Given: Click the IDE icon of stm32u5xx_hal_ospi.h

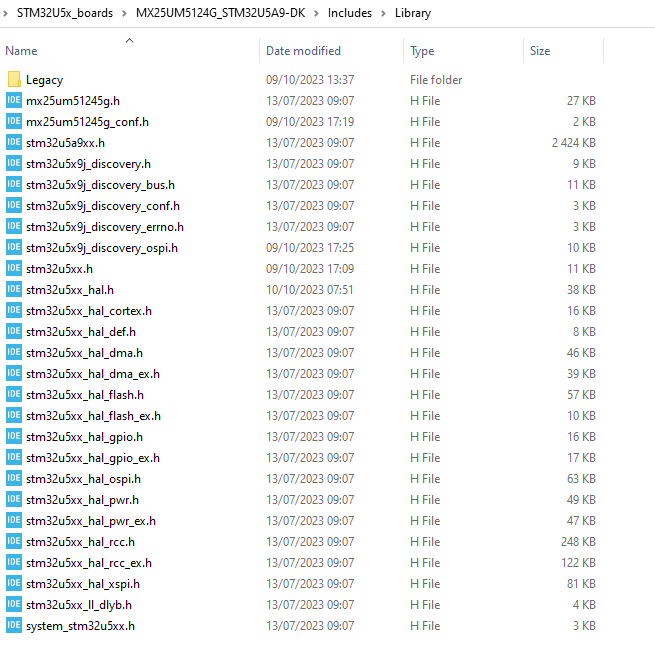Looking at the screenshot, I should (x=14, y=478).
